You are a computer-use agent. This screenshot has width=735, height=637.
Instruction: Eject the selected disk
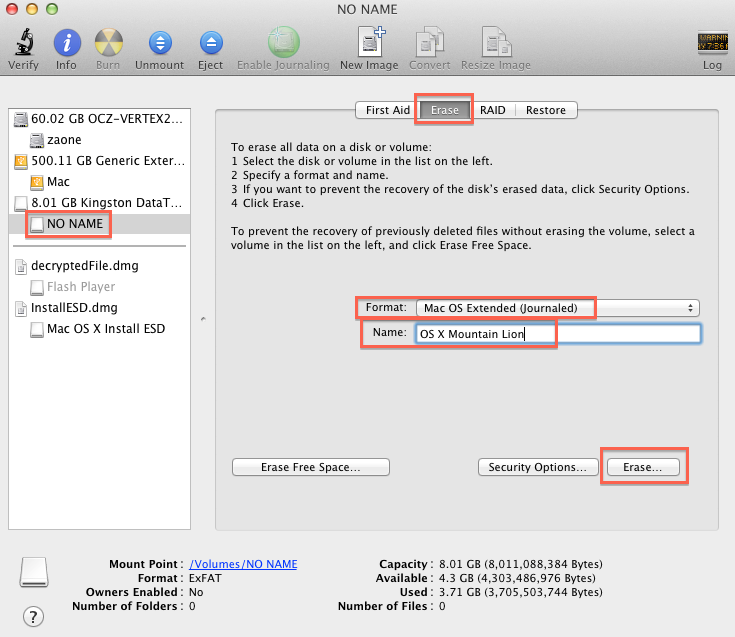coord(210,43)
